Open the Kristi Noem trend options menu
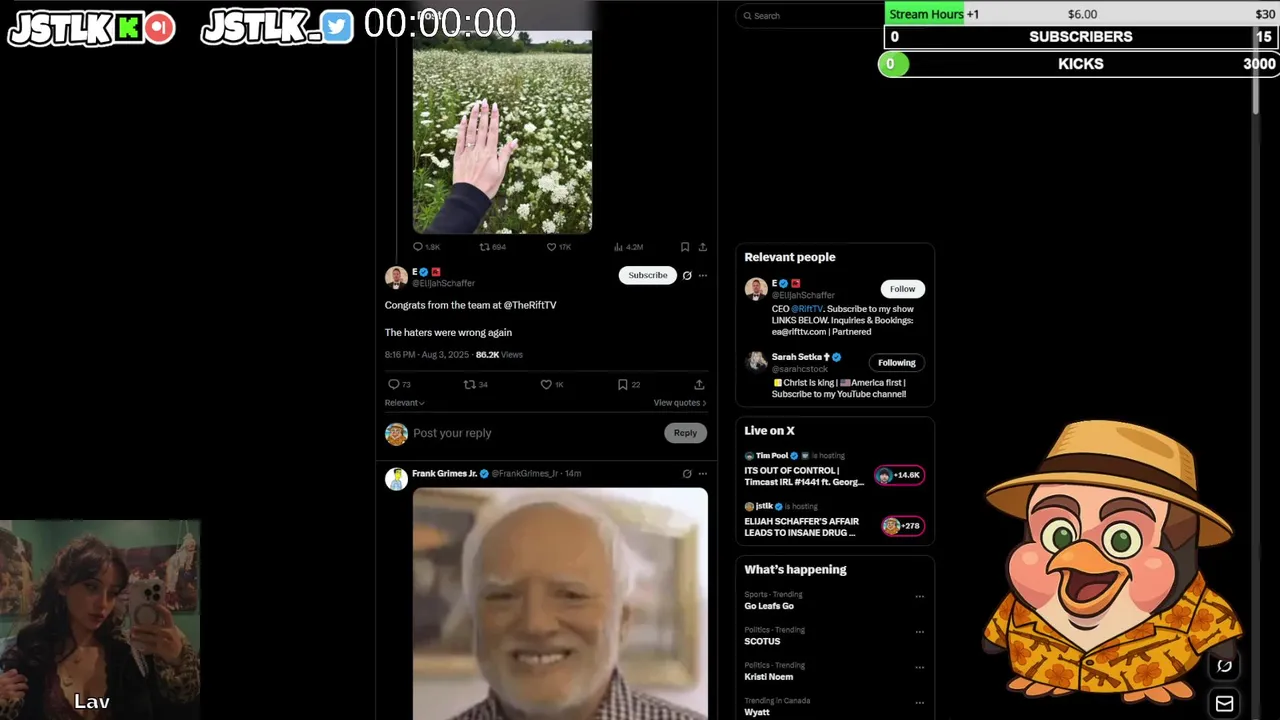The width and height of the screenshot is (1280, 720). (919, 668)
